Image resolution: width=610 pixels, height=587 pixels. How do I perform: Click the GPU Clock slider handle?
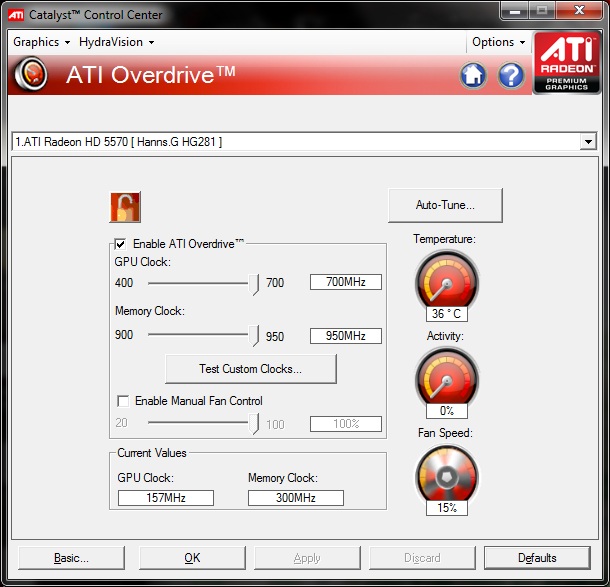[x=254, y=284]
